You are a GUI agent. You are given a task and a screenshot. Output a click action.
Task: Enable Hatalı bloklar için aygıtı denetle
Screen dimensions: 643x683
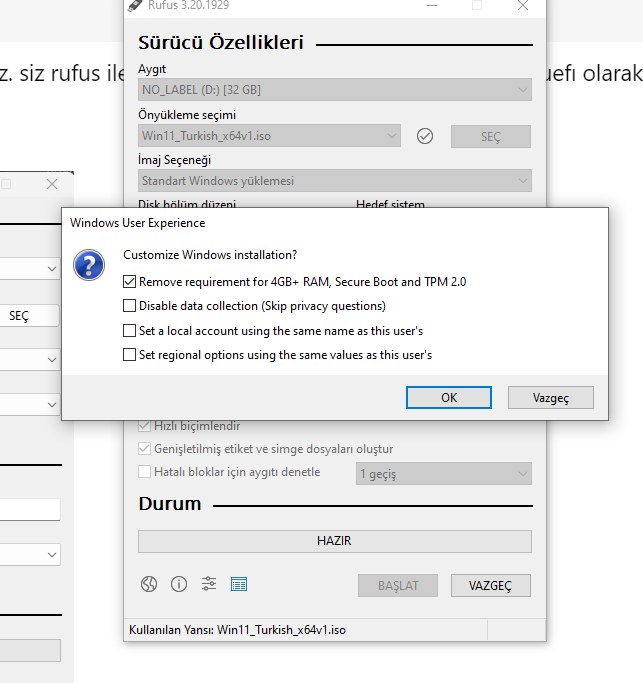pyautogui.click(x=144, y=472)
